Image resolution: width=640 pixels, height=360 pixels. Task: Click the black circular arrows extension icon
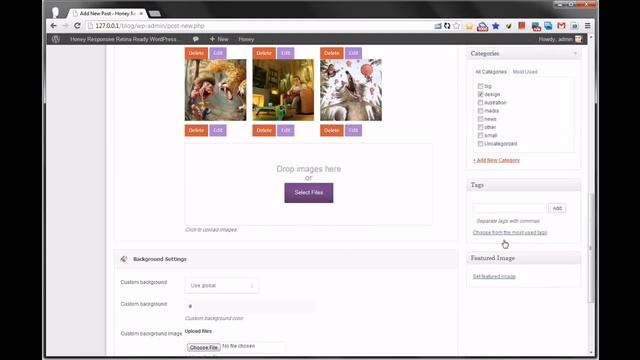pyautogui.click(x=447, y=26)
